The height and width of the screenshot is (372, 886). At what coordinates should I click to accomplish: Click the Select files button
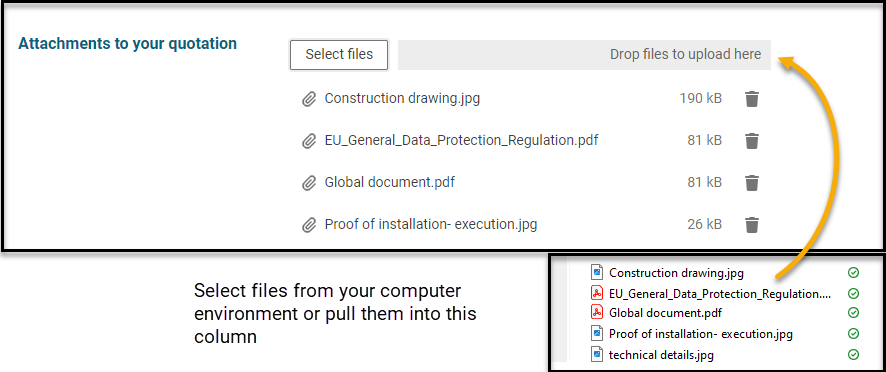point(339,55)
